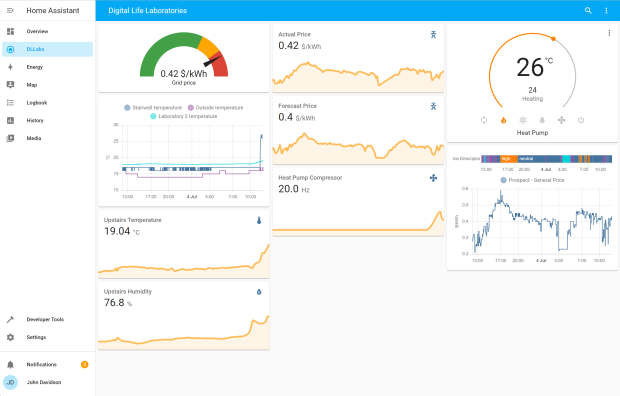Click the Heat Pump thermostat name label
This screenshot has width=620, height=396.
pyautogui.click(x=532, y=133)
